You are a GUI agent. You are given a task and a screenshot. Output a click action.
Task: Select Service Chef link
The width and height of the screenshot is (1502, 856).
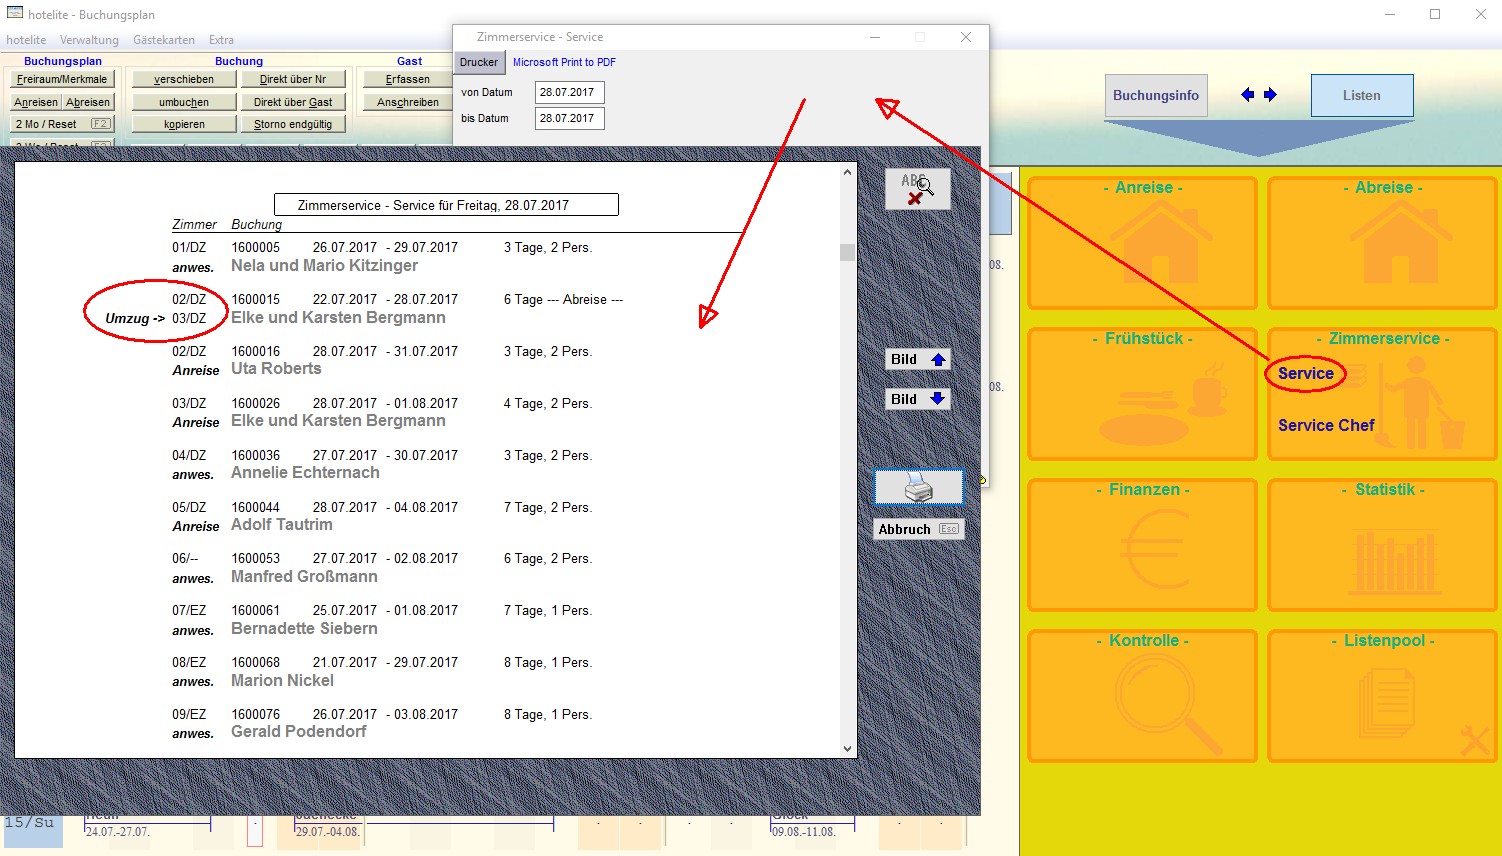pyautogui.click(x=1326, y=425)
